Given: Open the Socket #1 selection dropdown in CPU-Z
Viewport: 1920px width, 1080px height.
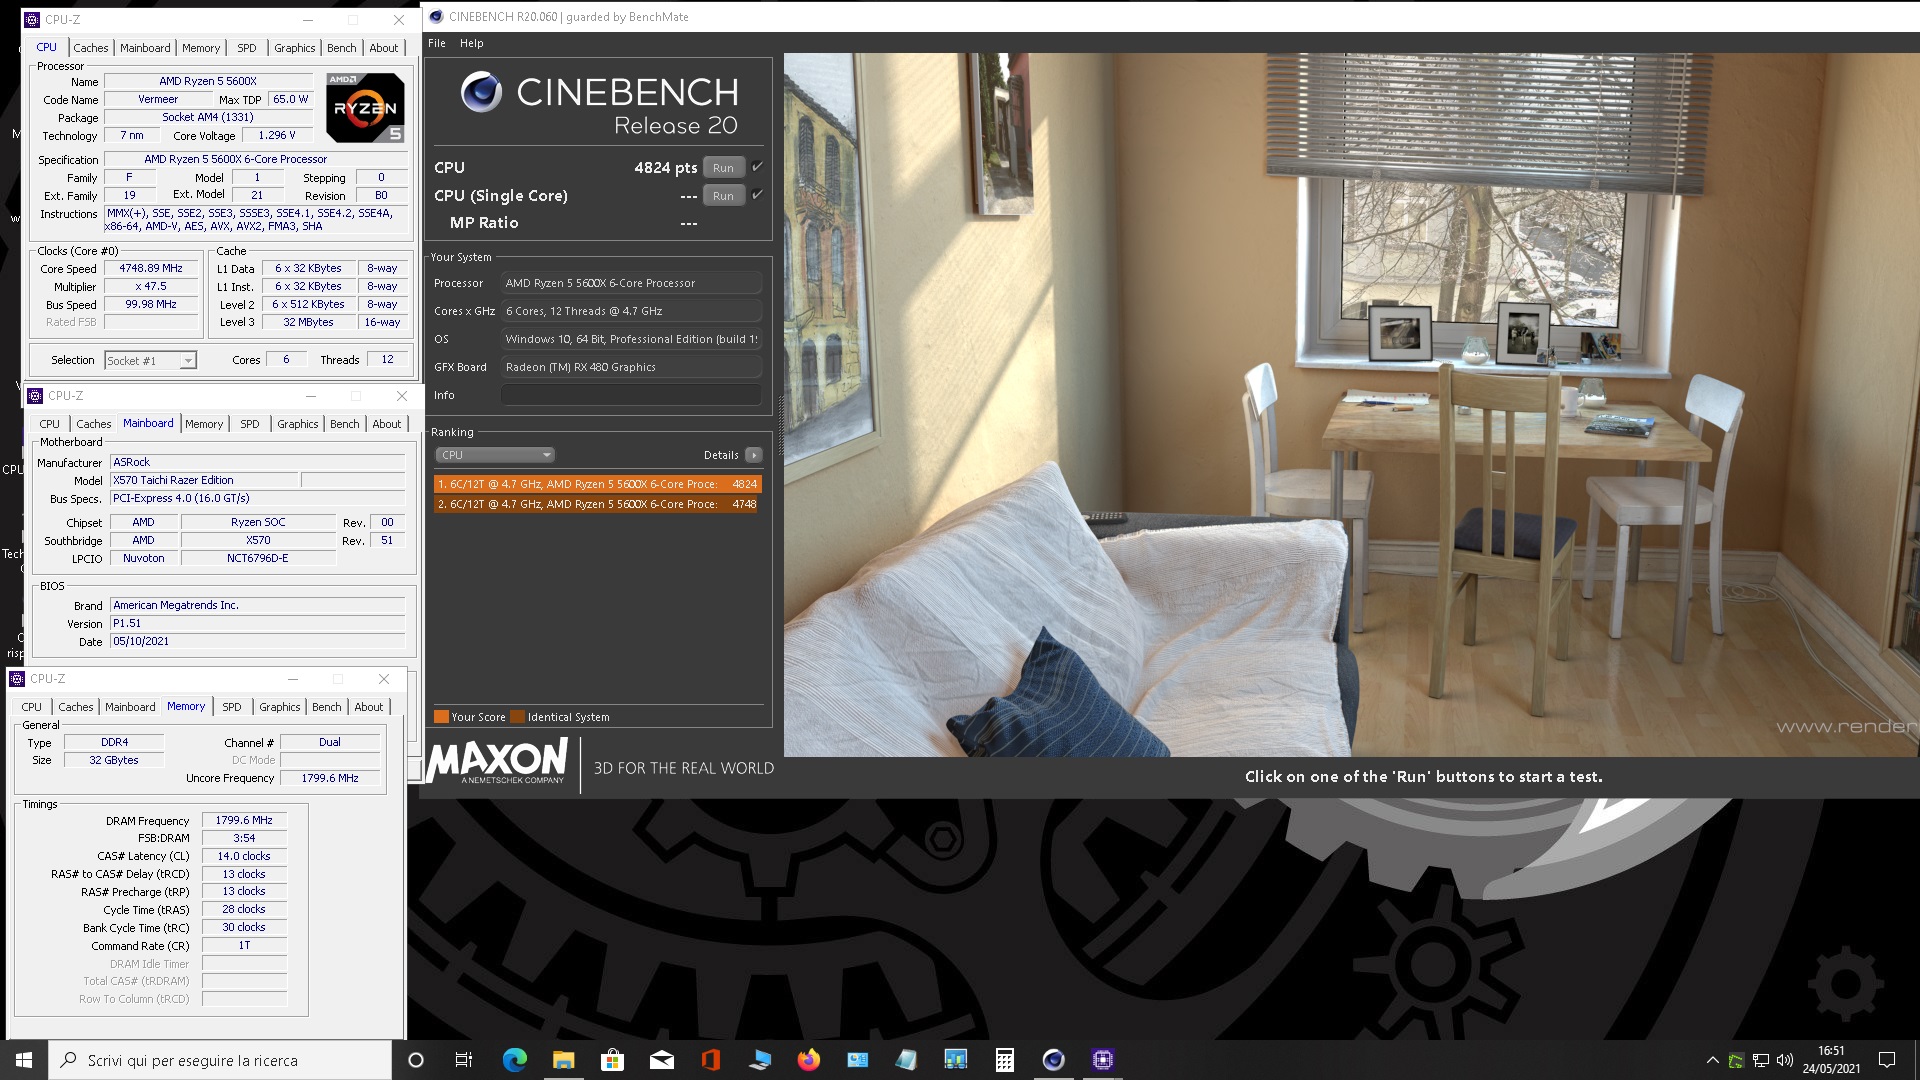Looking at the screenshot, I should point(150,361).
